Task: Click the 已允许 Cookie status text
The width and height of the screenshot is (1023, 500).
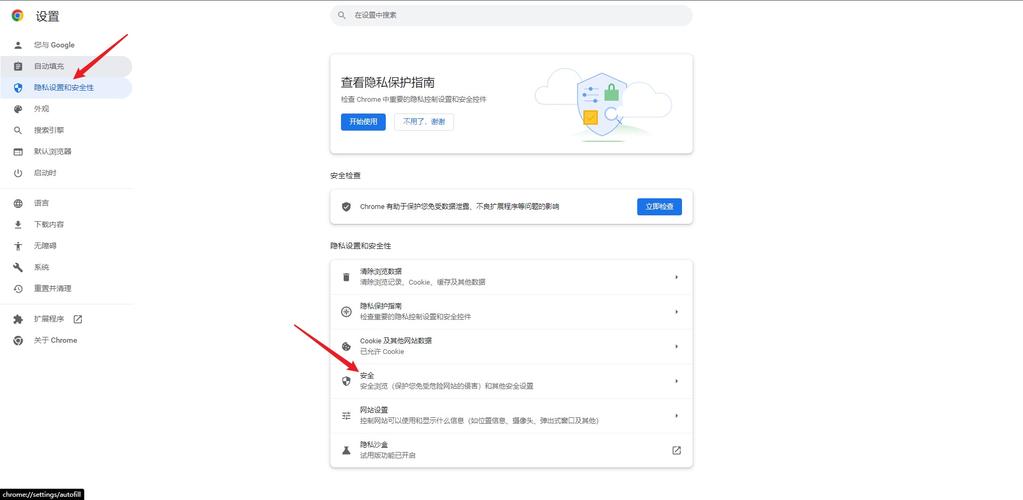Action: click(382, 352)
